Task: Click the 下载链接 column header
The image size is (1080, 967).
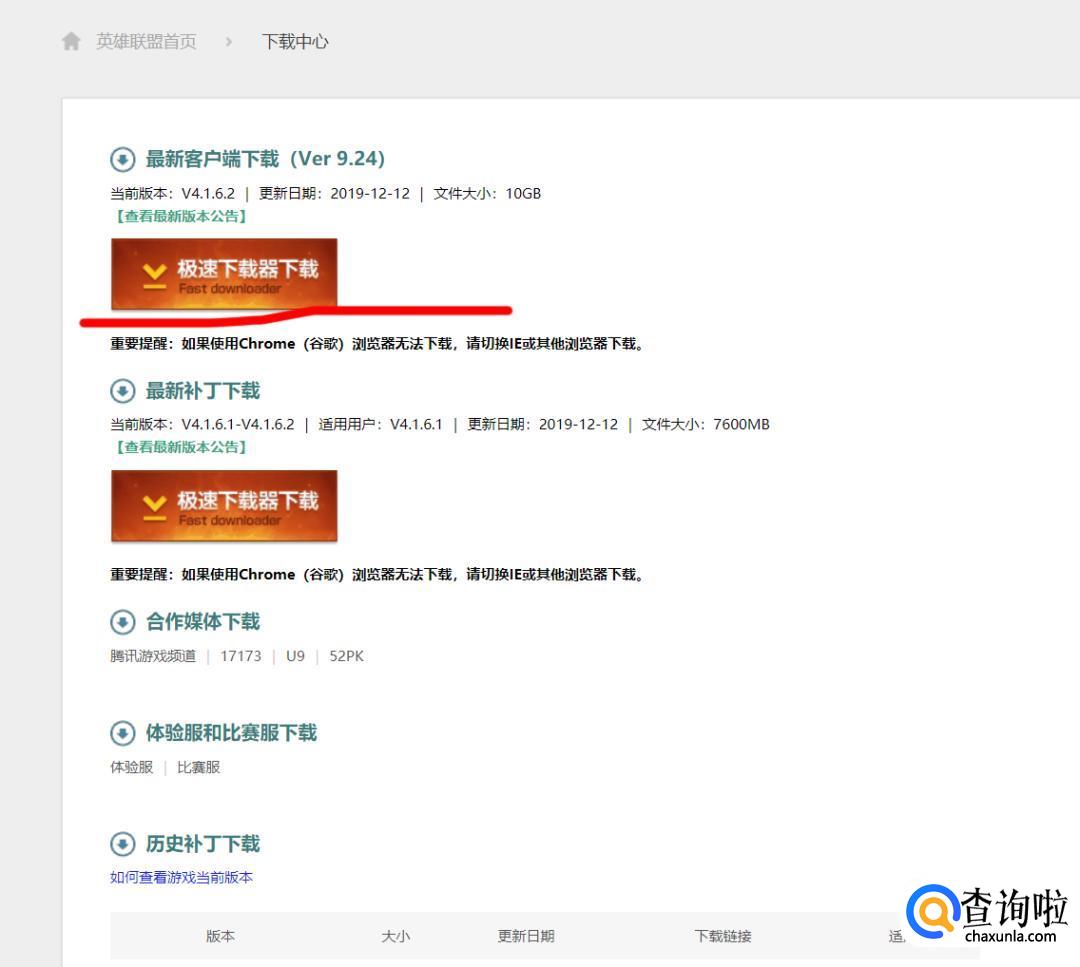Action: (723, 936)
